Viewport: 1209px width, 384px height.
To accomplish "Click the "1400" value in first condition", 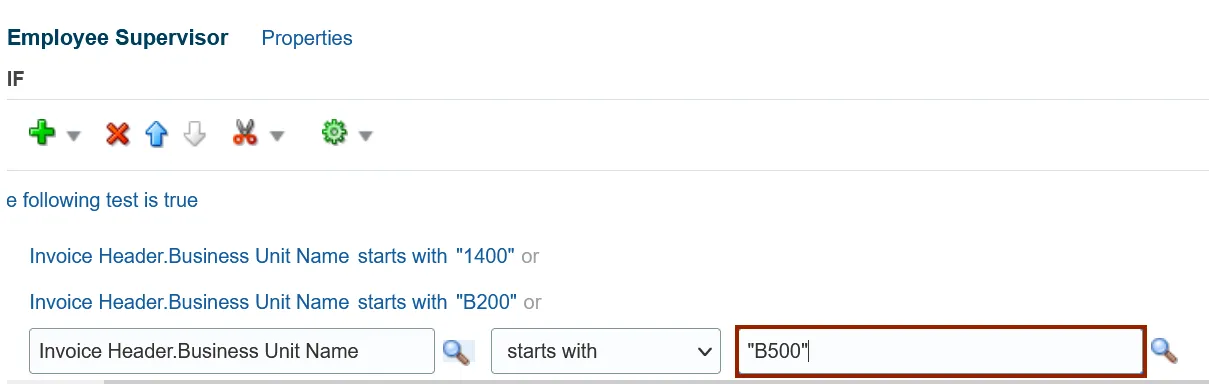I will coord(485,256).
